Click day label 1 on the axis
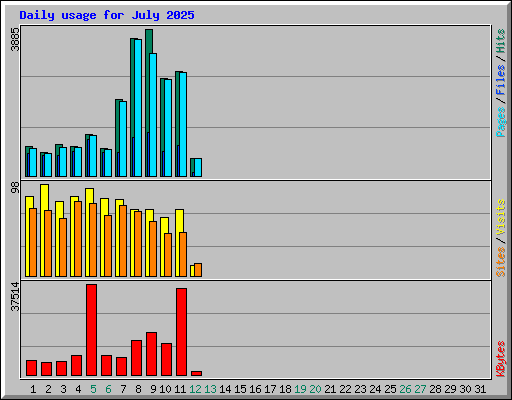Viewport: 512px width, 400px height. click(x=33, y=389)
